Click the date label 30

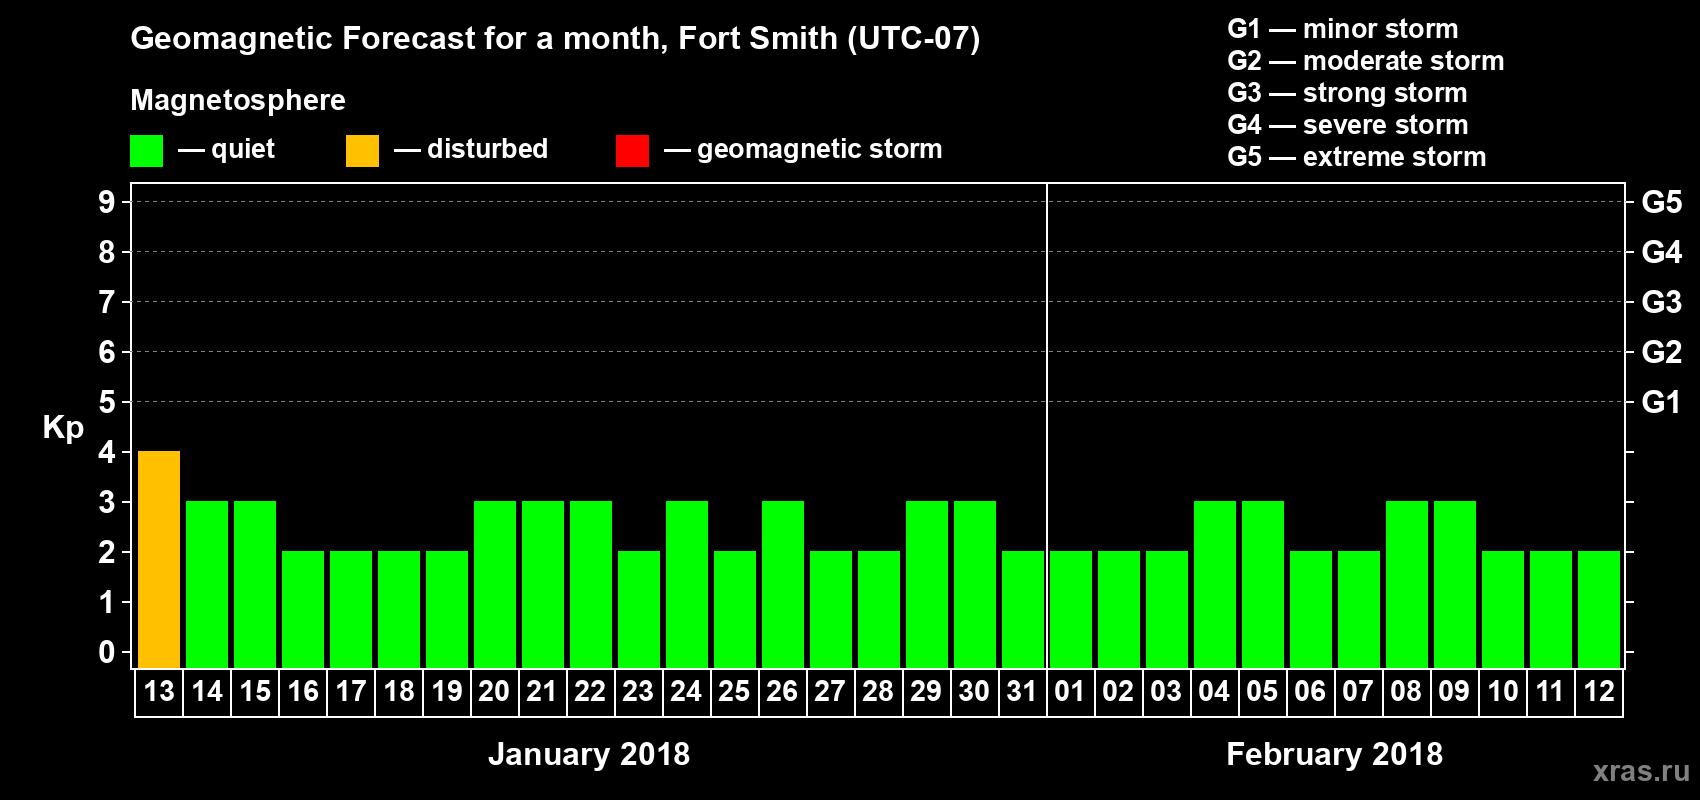click(974, 692)
